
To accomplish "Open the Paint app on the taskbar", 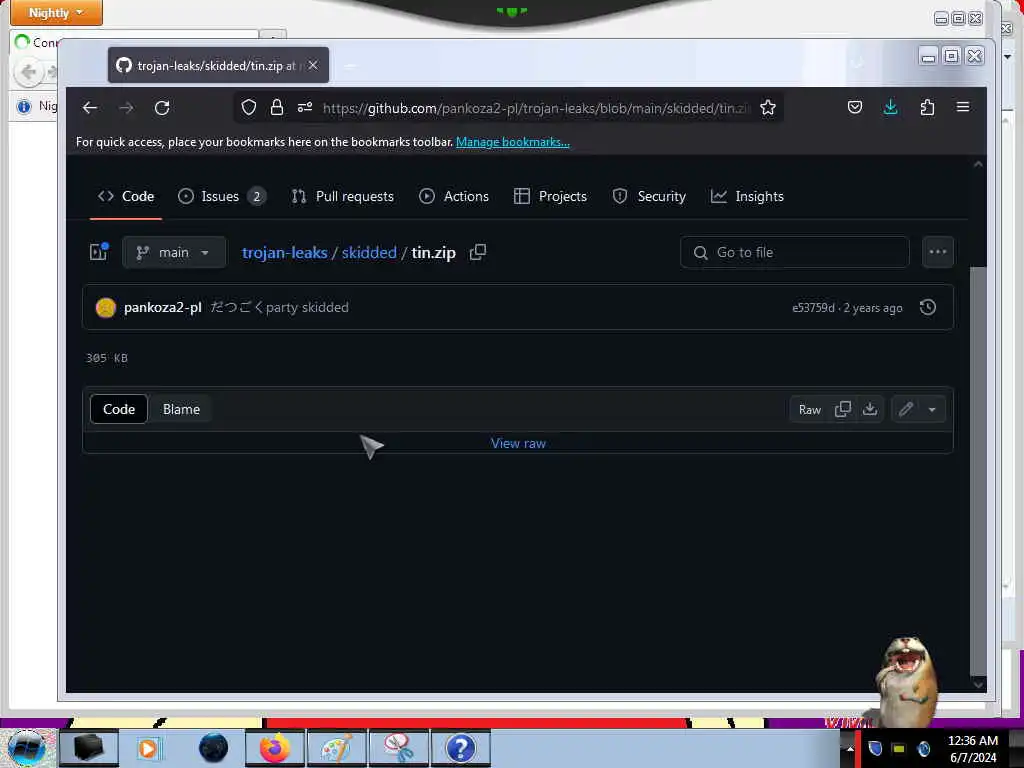I will [336, 748].
